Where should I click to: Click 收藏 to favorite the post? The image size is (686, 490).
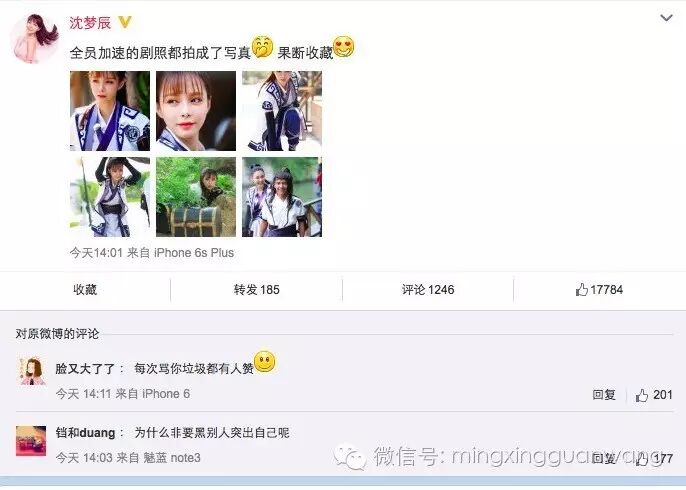[x=85, y=290]
